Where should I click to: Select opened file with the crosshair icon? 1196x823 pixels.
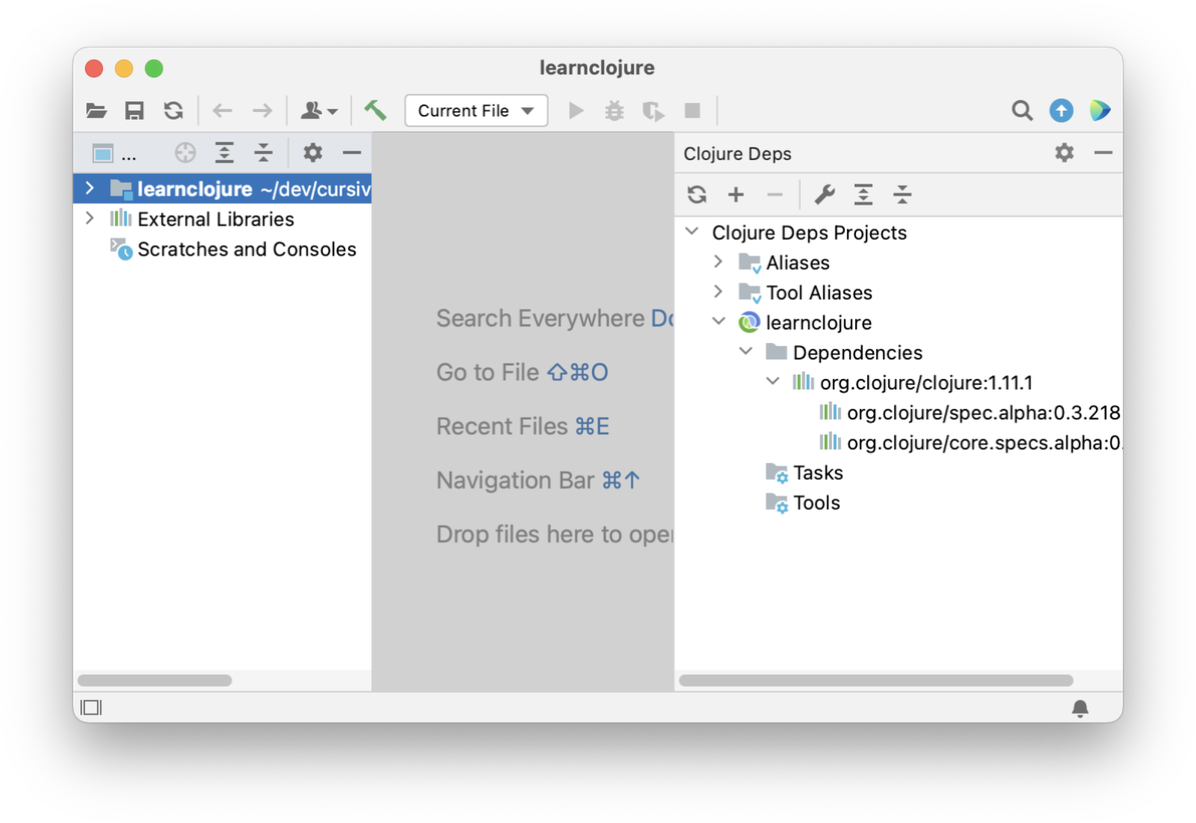coord(185,153)
